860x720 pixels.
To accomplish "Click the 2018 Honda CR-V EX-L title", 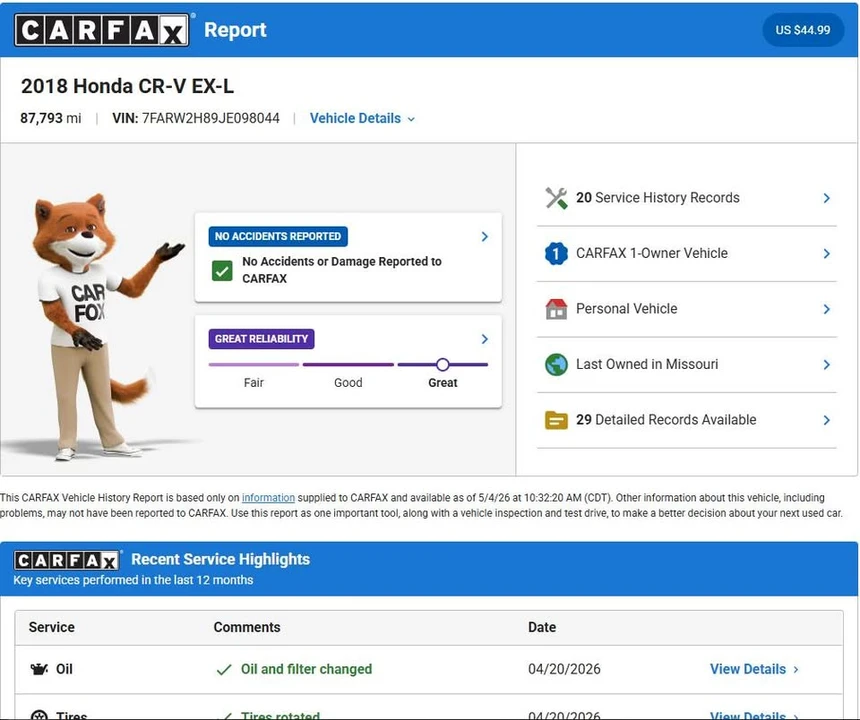I will (x=127, y=86).
